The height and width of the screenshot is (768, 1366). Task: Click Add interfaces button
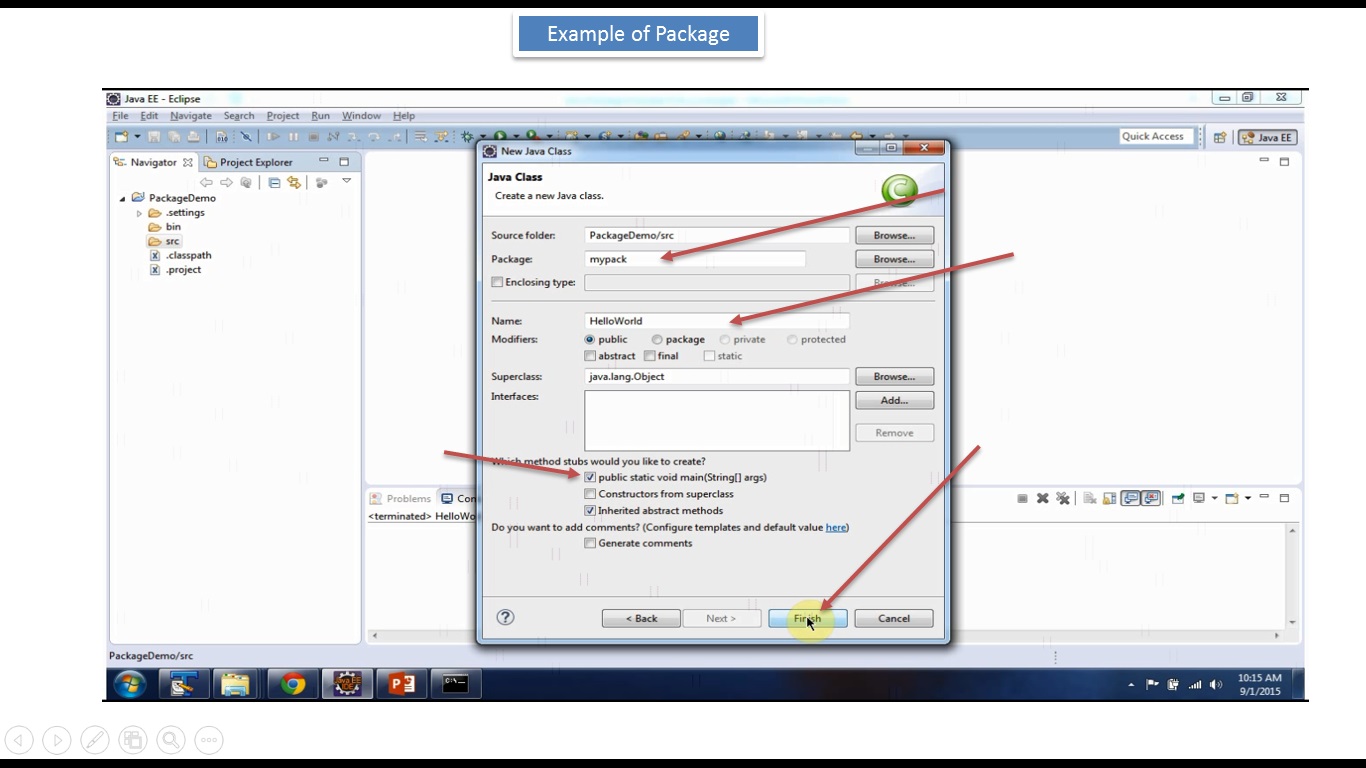[x=894, y=400]
